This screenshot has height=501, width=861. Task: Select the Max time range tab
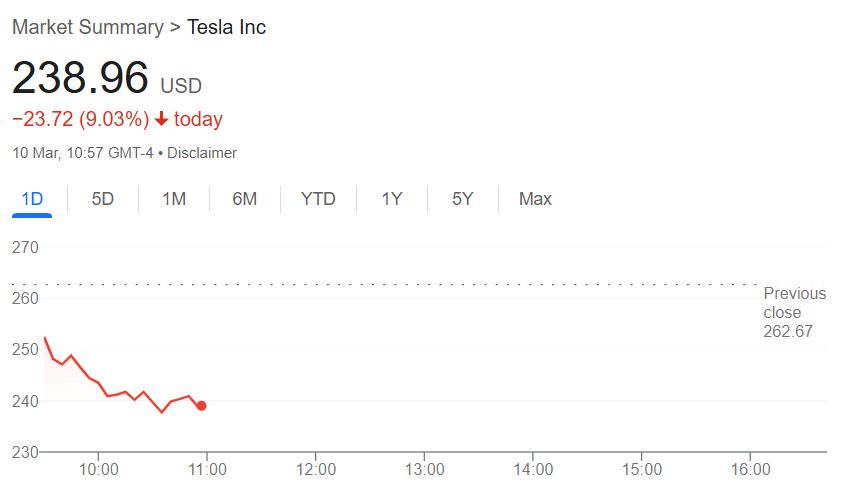click(535, 199)
